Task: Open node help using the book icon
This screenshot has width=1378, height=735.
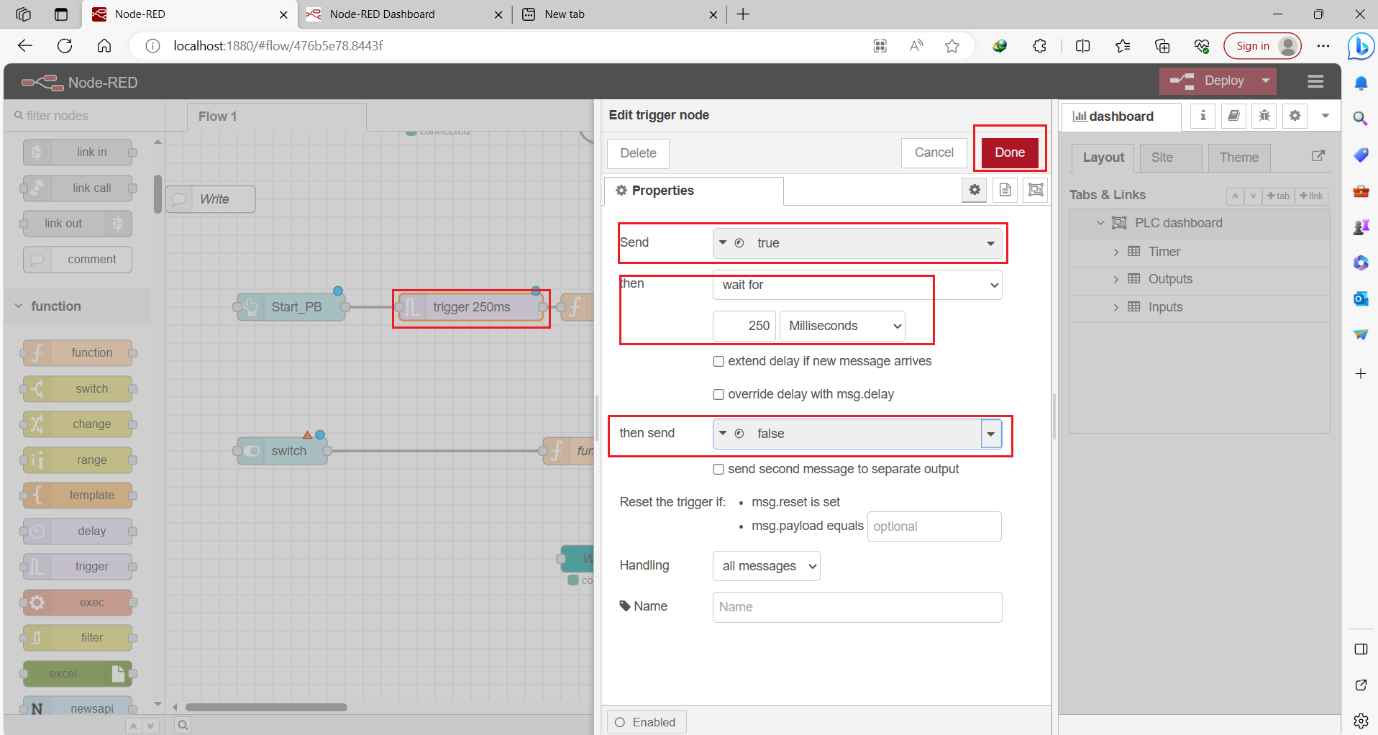Action: 1233,116
